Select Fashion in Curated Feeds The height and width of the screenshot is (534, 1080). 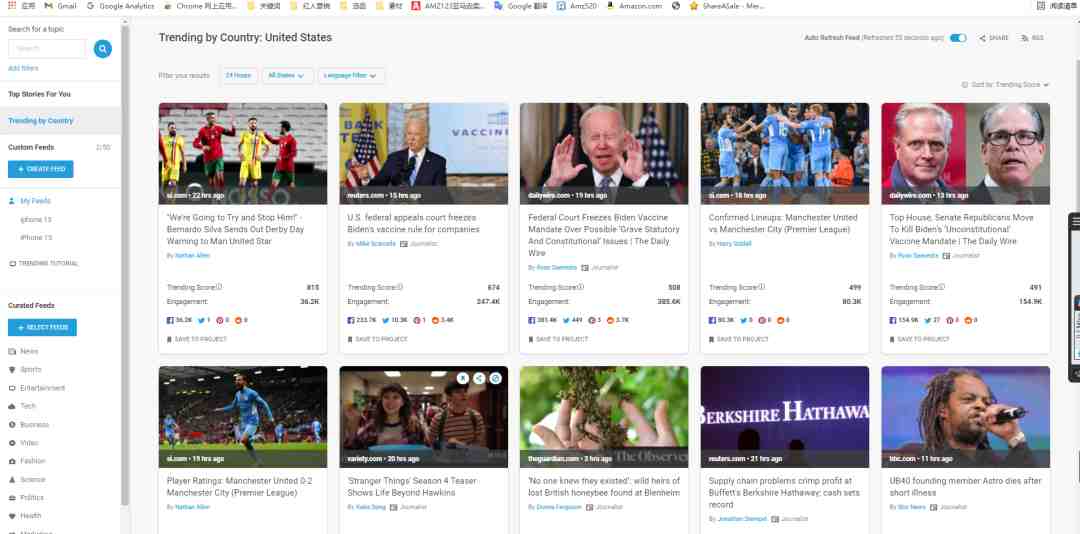click(27, 461)
